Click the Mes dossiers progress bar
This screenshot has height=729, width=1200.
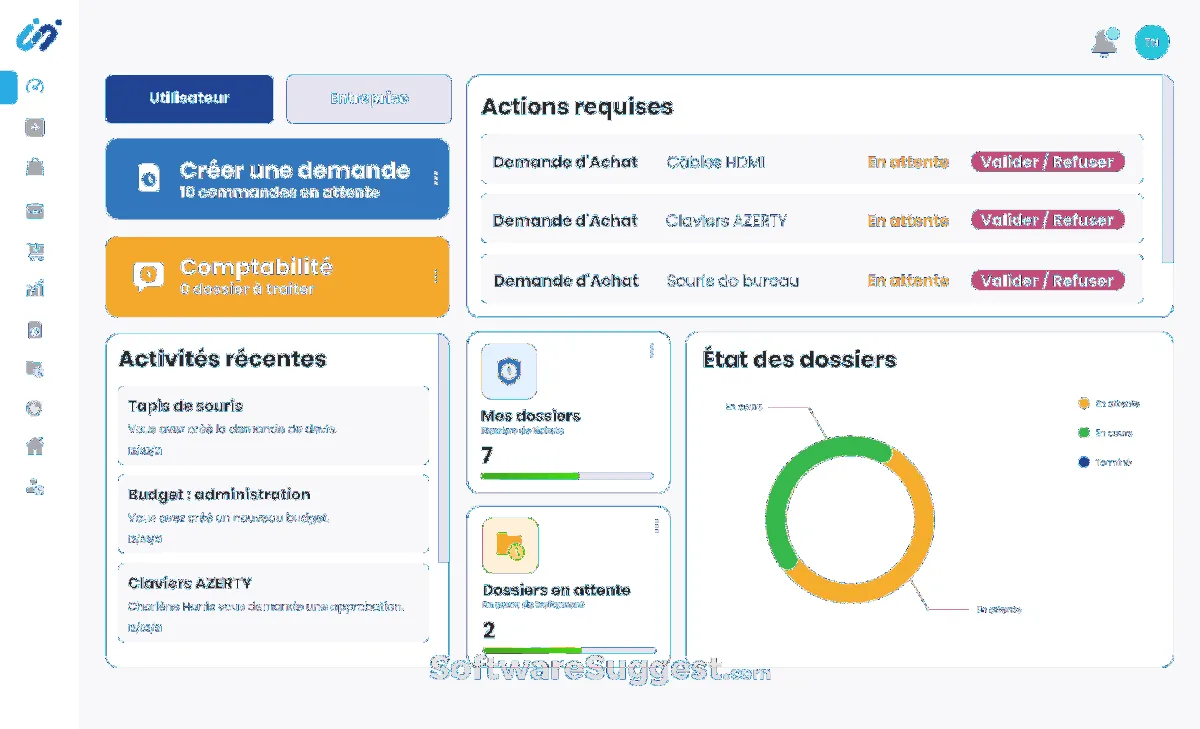click(567, 476)
